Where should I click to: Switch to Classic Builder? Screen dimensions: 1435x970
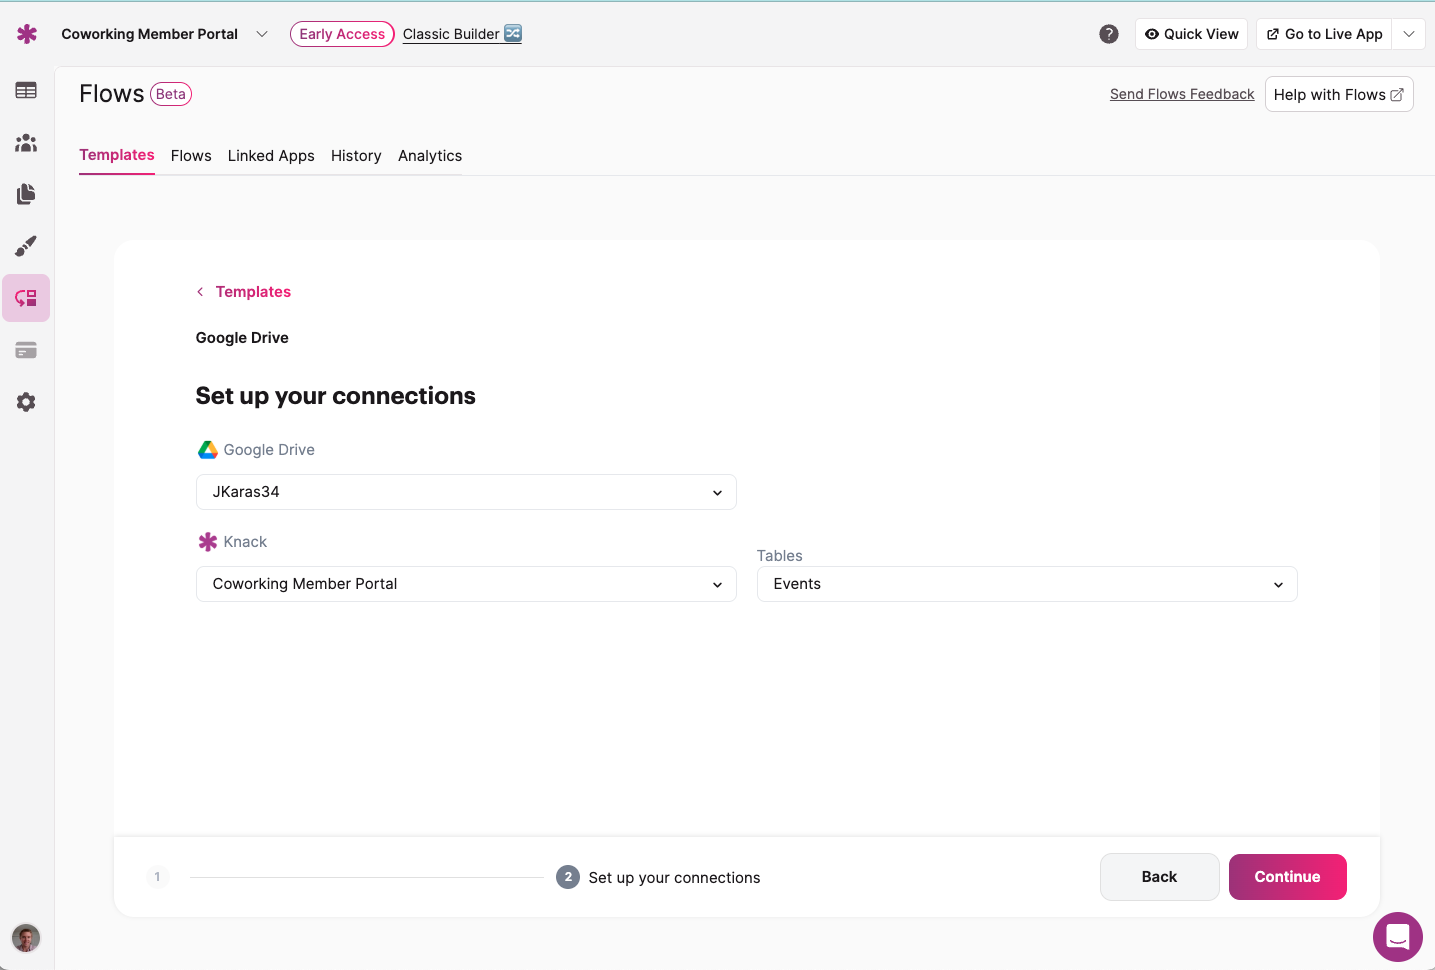click(462, 34)
